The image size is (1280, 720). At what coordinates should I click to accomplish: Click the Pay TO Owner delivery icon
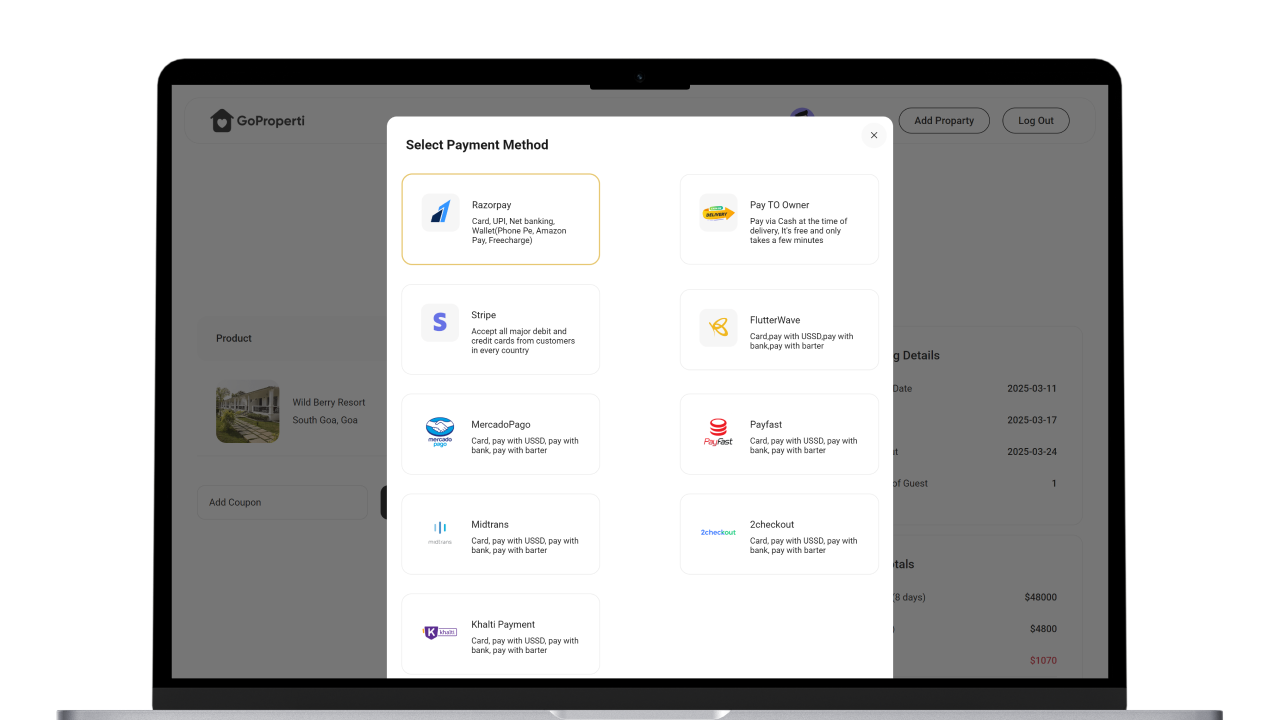tap(718, 212)
